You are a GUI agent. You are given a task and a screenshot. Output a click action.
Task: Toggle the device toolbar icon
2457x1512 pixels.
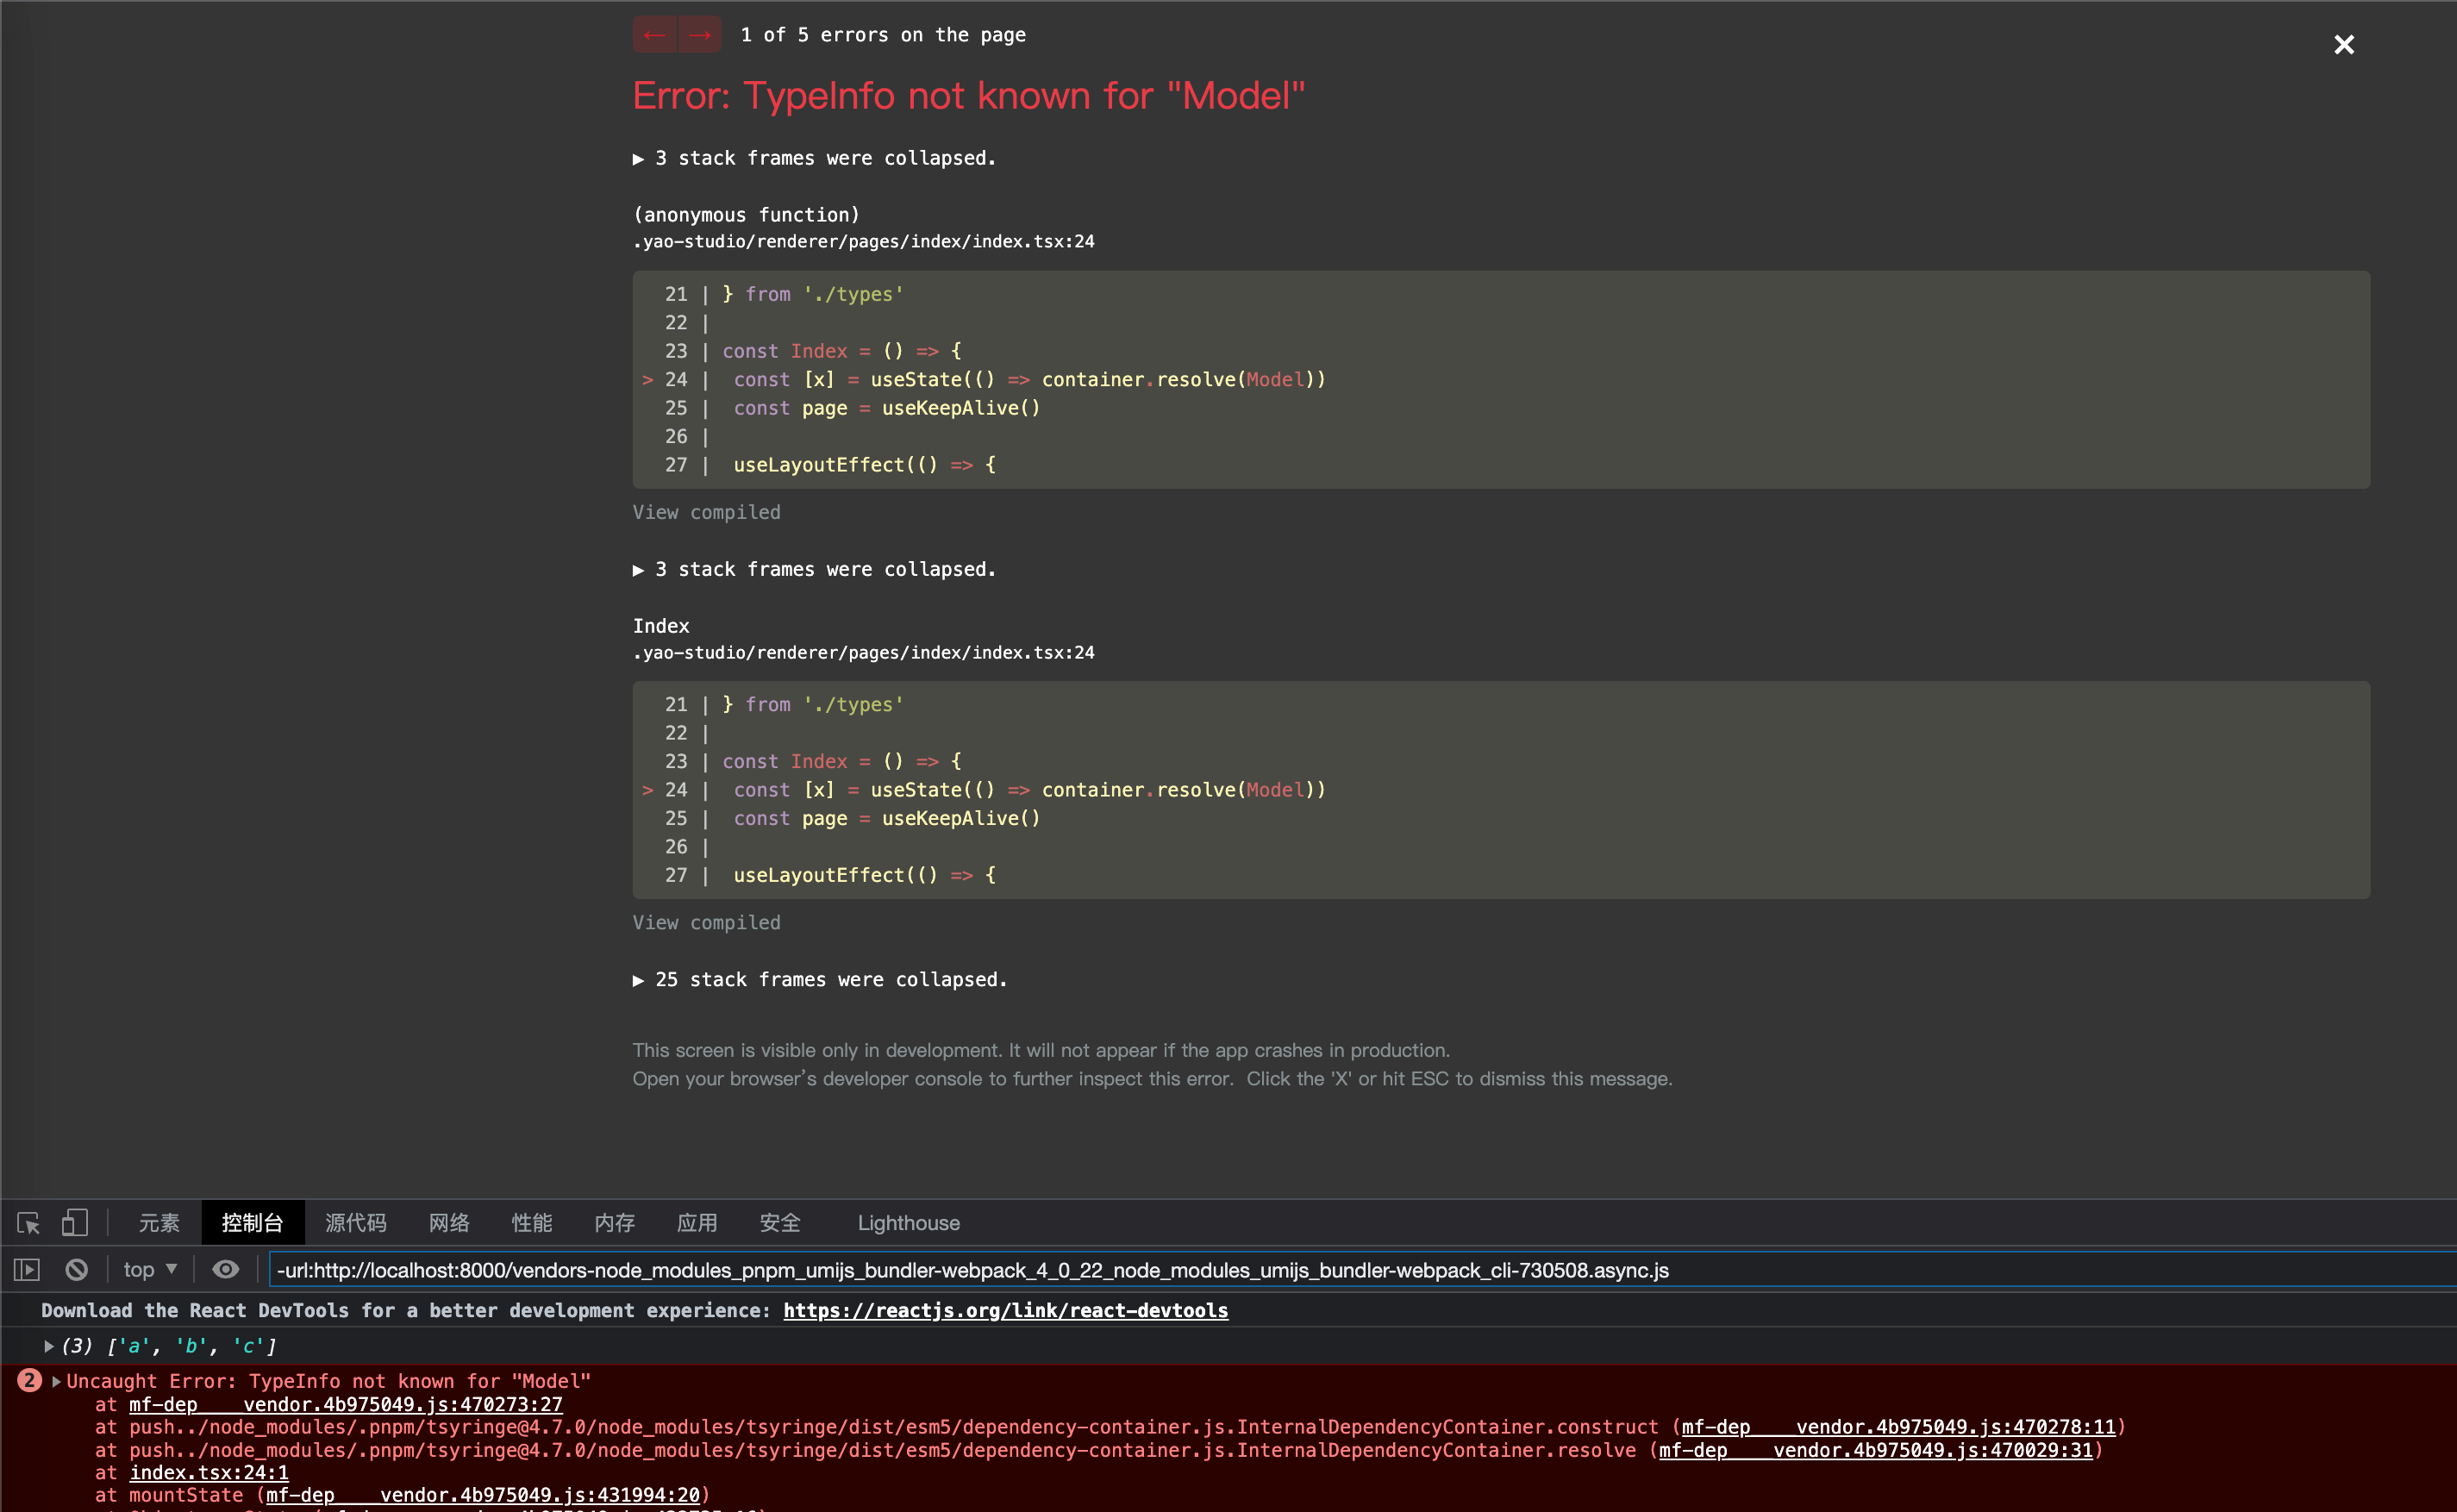[75, 1223]
